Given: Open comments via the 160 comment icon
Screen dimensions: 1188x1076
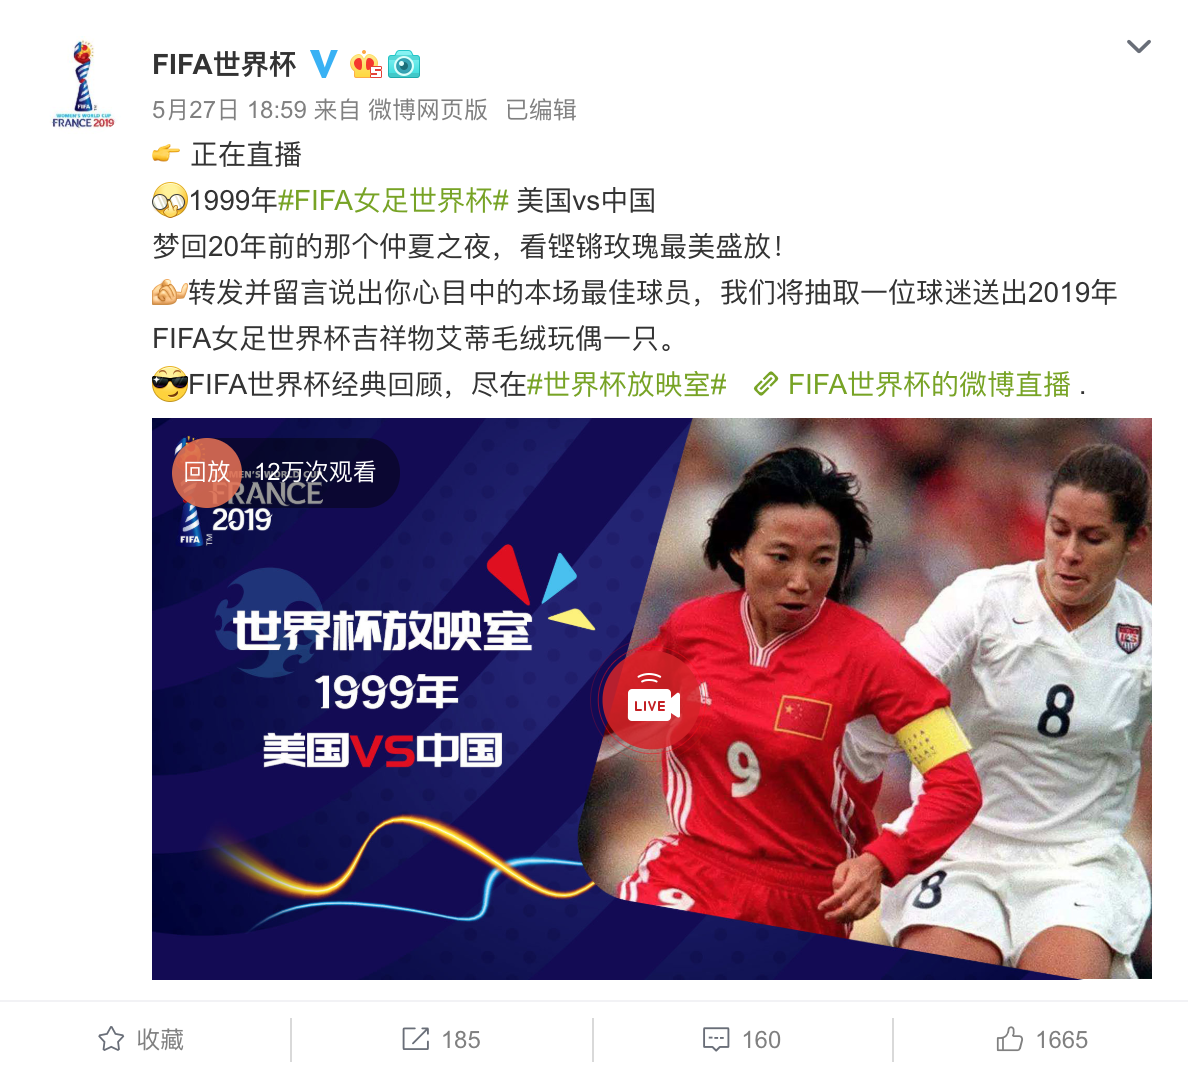Looking at the screenshot, I should (716, 1040).
